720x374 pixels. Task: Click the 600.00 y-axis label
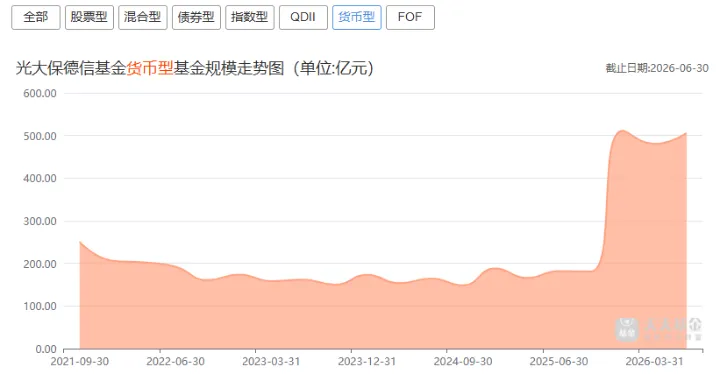40,93
